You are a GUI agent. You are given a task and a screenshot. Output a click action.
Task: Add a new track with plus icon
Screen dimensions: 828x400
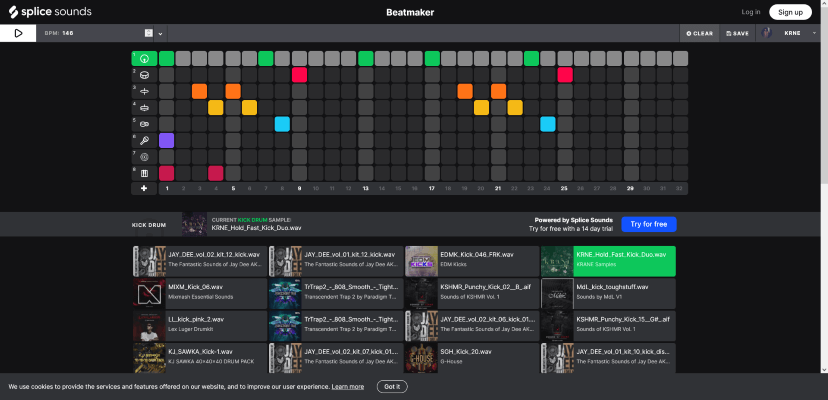click(x=144, y=189)
